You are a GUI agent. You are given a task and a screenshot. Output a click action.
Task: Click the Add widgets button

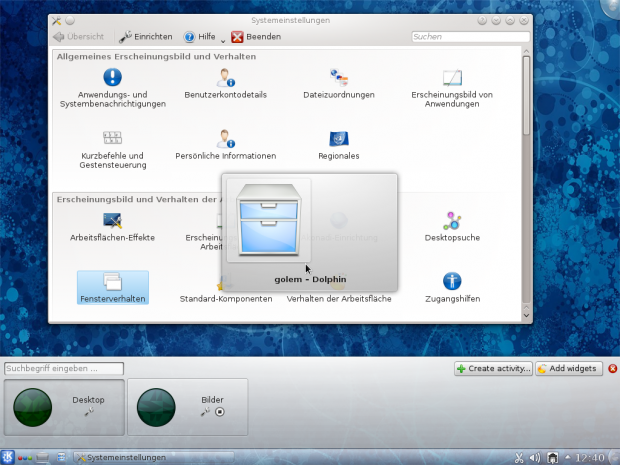(569, 368)
